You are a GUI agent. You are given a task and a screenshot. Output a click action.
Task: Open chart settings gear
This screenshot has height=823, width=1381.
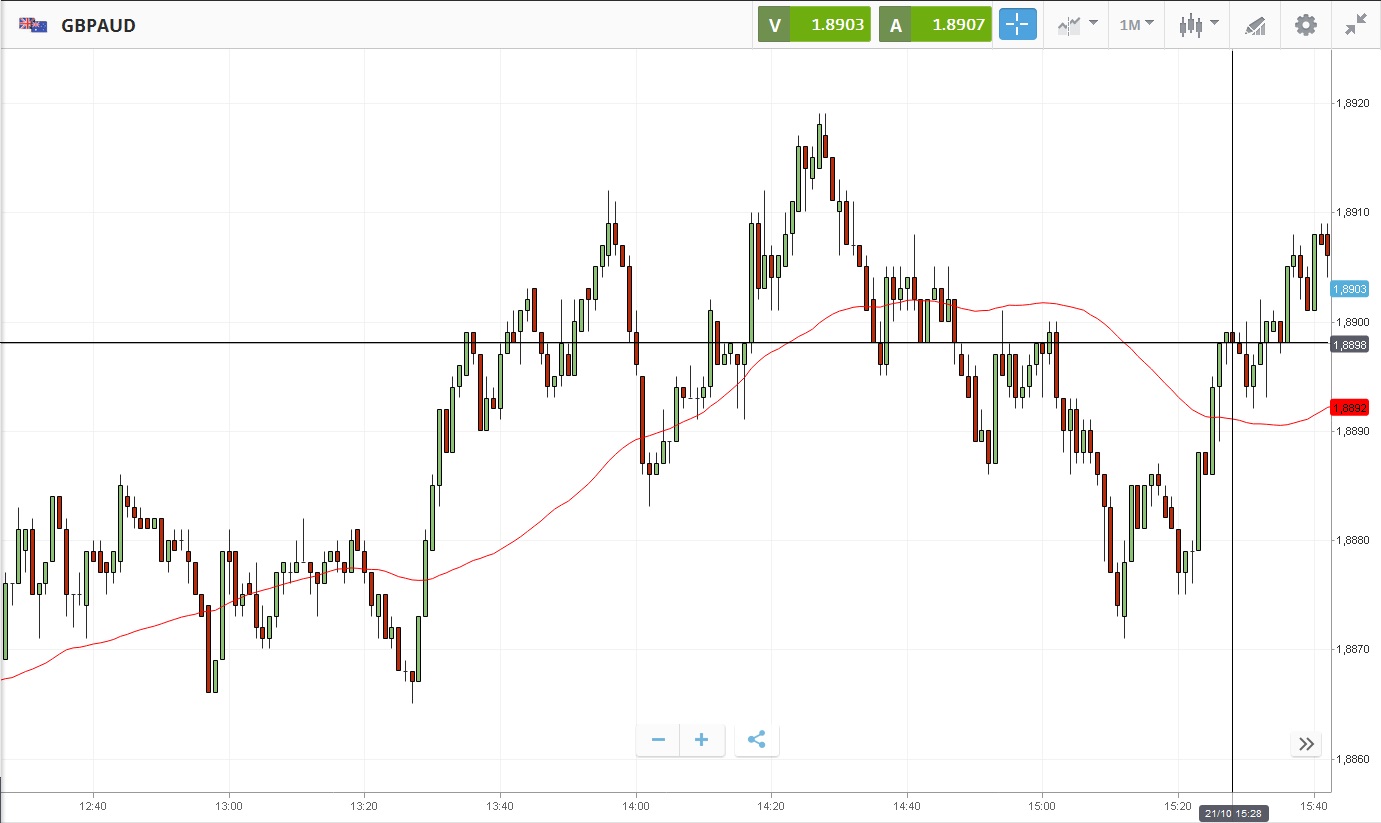point(1306,25)
